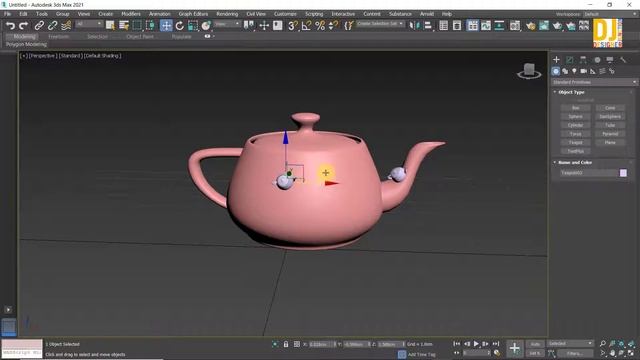Switch to the Modify command panel tab

[569, 60]
